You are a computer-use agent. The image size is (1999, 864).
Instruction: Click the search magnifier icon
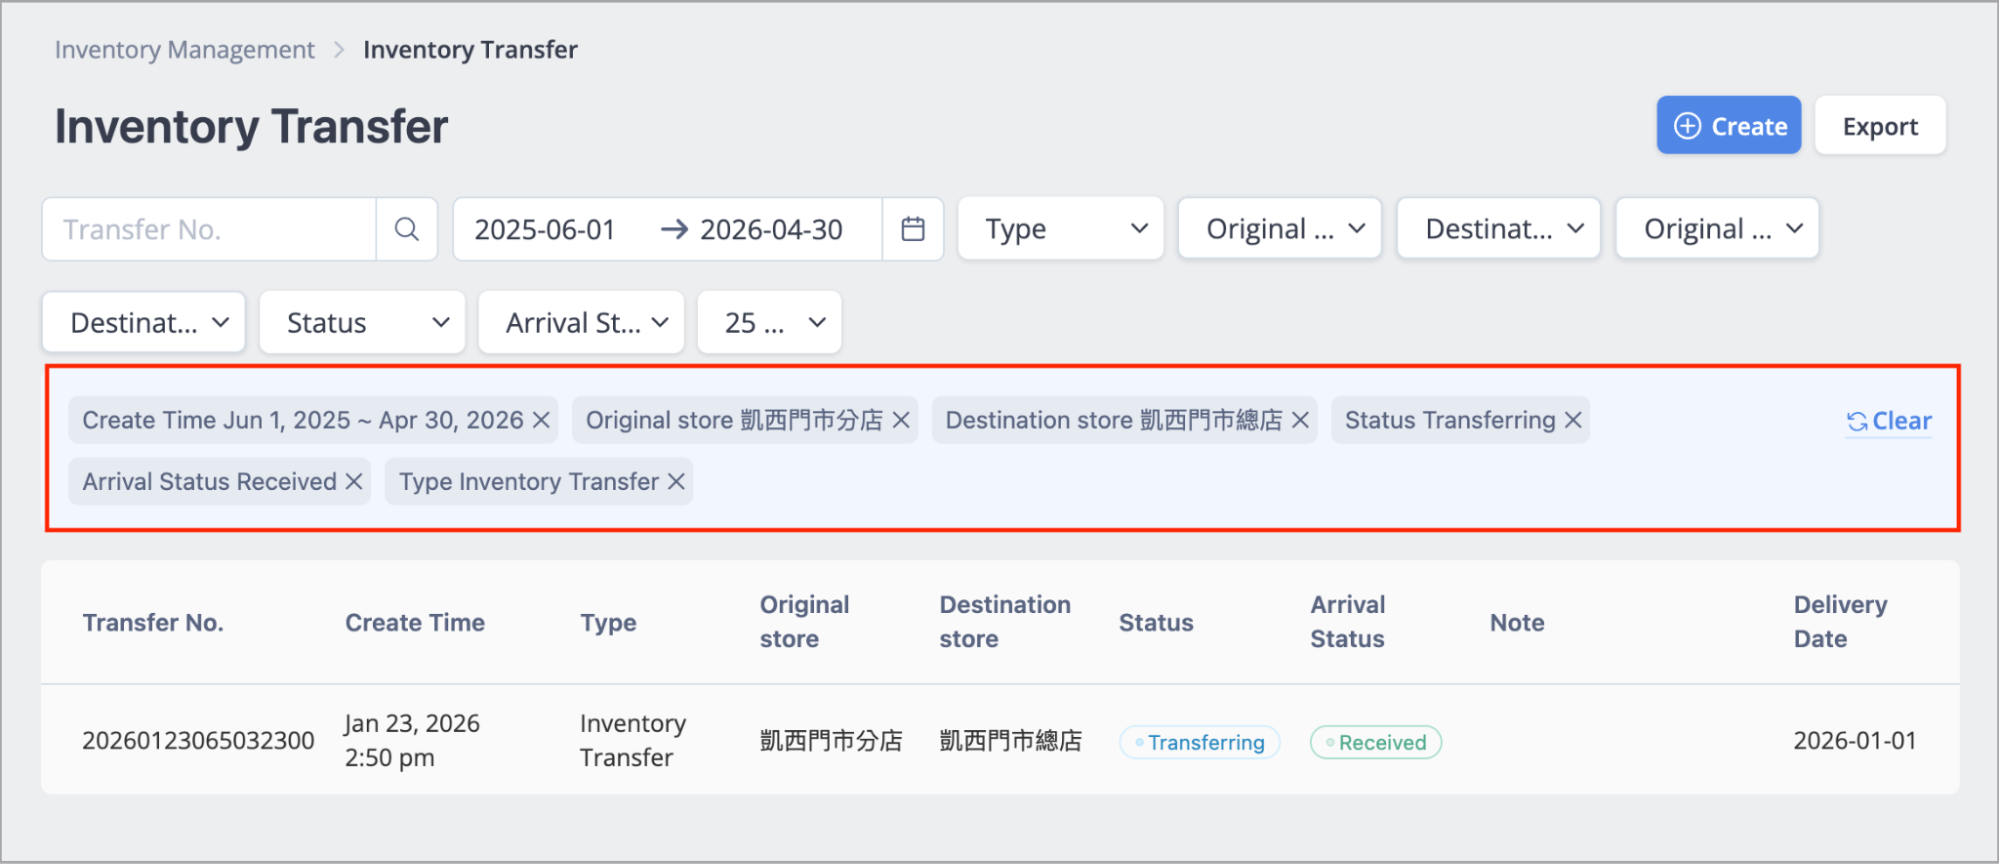click(x=406, y=229)
